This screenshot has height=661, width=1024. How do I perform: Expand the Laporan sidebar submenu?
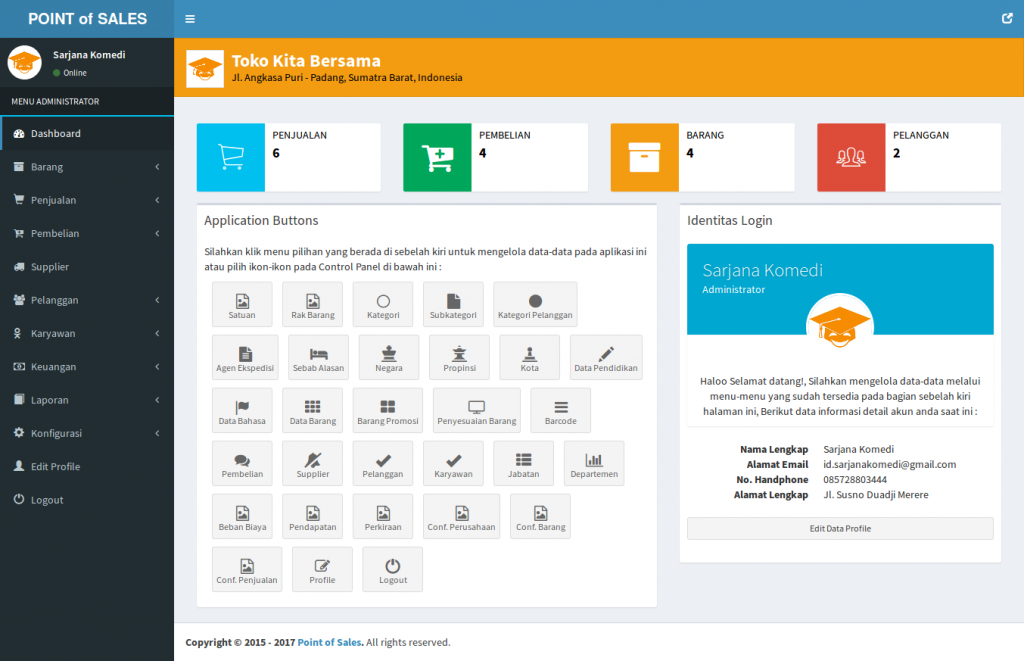[87, 400]
